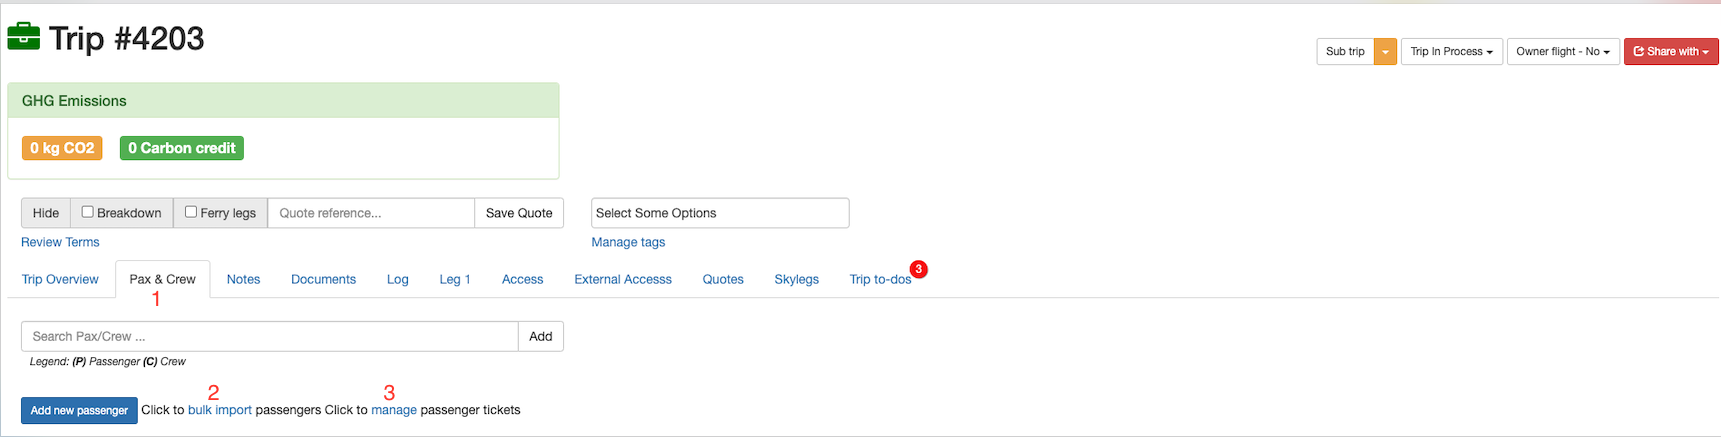Click the Add new passenger button
This screenshot has height=437, width=1721.
(79, 410)
